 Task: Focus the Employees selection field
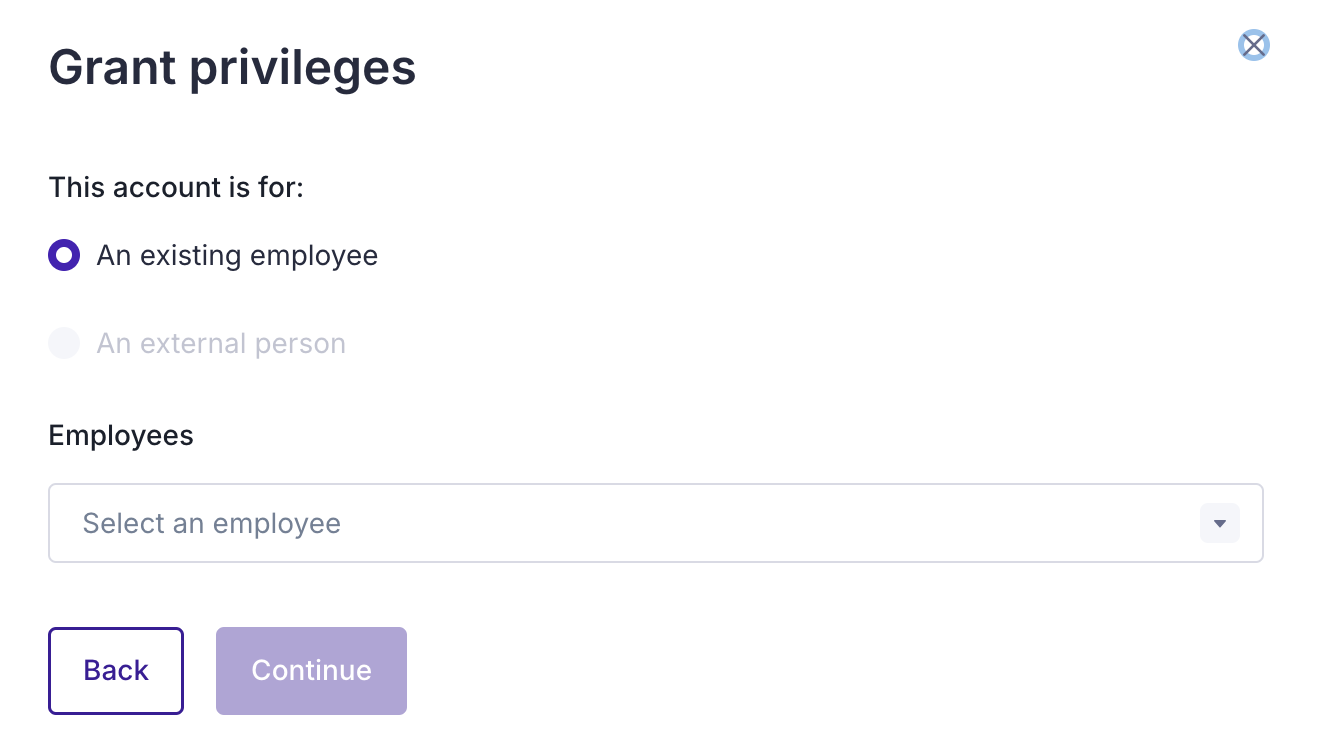click(x=655, y=523)
